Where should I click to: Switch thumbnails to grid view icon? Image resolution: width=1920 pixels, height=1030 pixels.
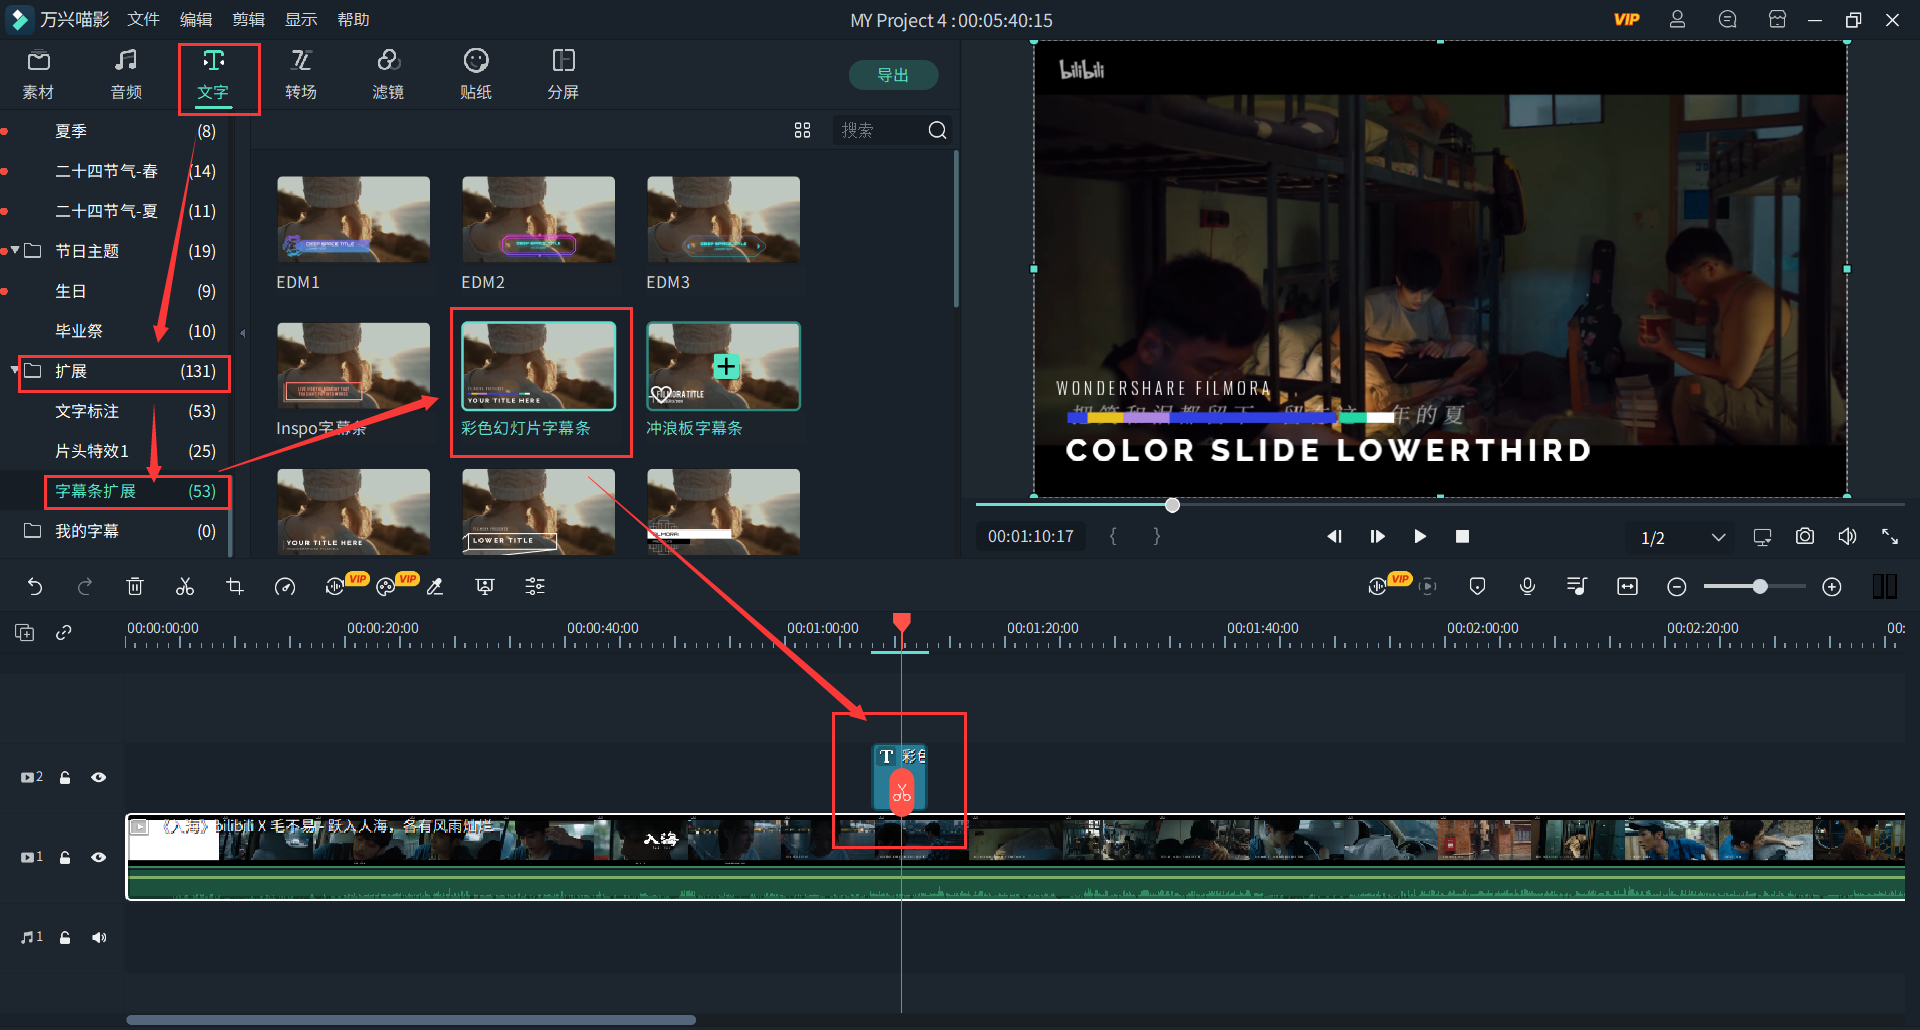pos(802,130)
